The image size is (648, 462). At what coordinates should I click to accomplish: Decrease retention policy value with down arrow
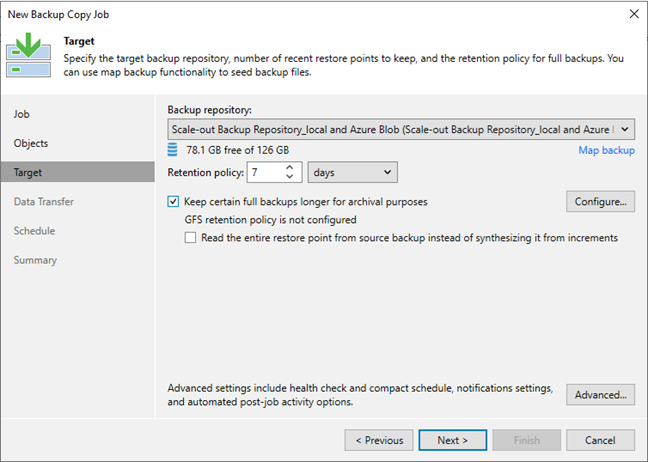(290, 177)
